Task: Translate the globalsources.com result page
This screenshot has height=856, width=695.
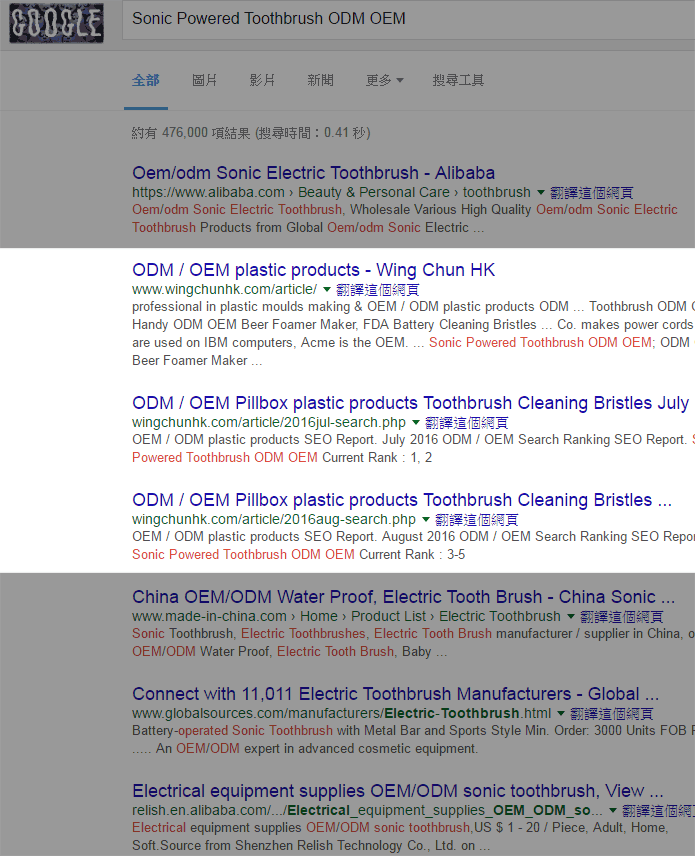Action: tap(612, 714)
